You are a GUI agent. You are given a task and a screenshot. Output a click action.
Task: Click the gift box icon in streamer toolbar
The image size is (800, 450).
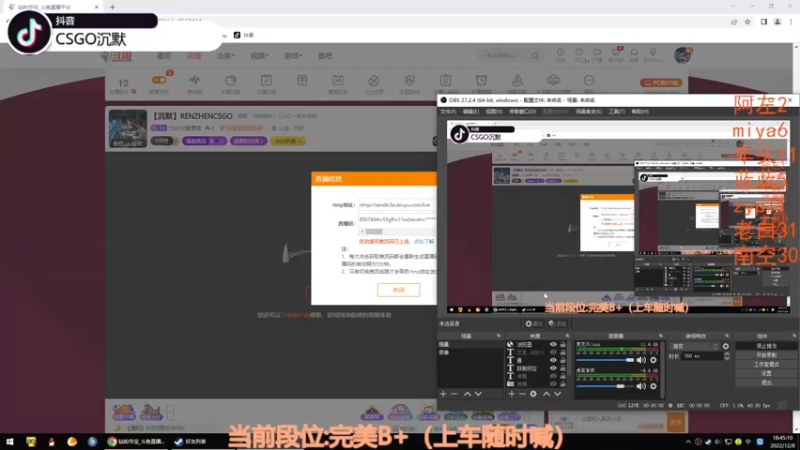pos(302,80)
